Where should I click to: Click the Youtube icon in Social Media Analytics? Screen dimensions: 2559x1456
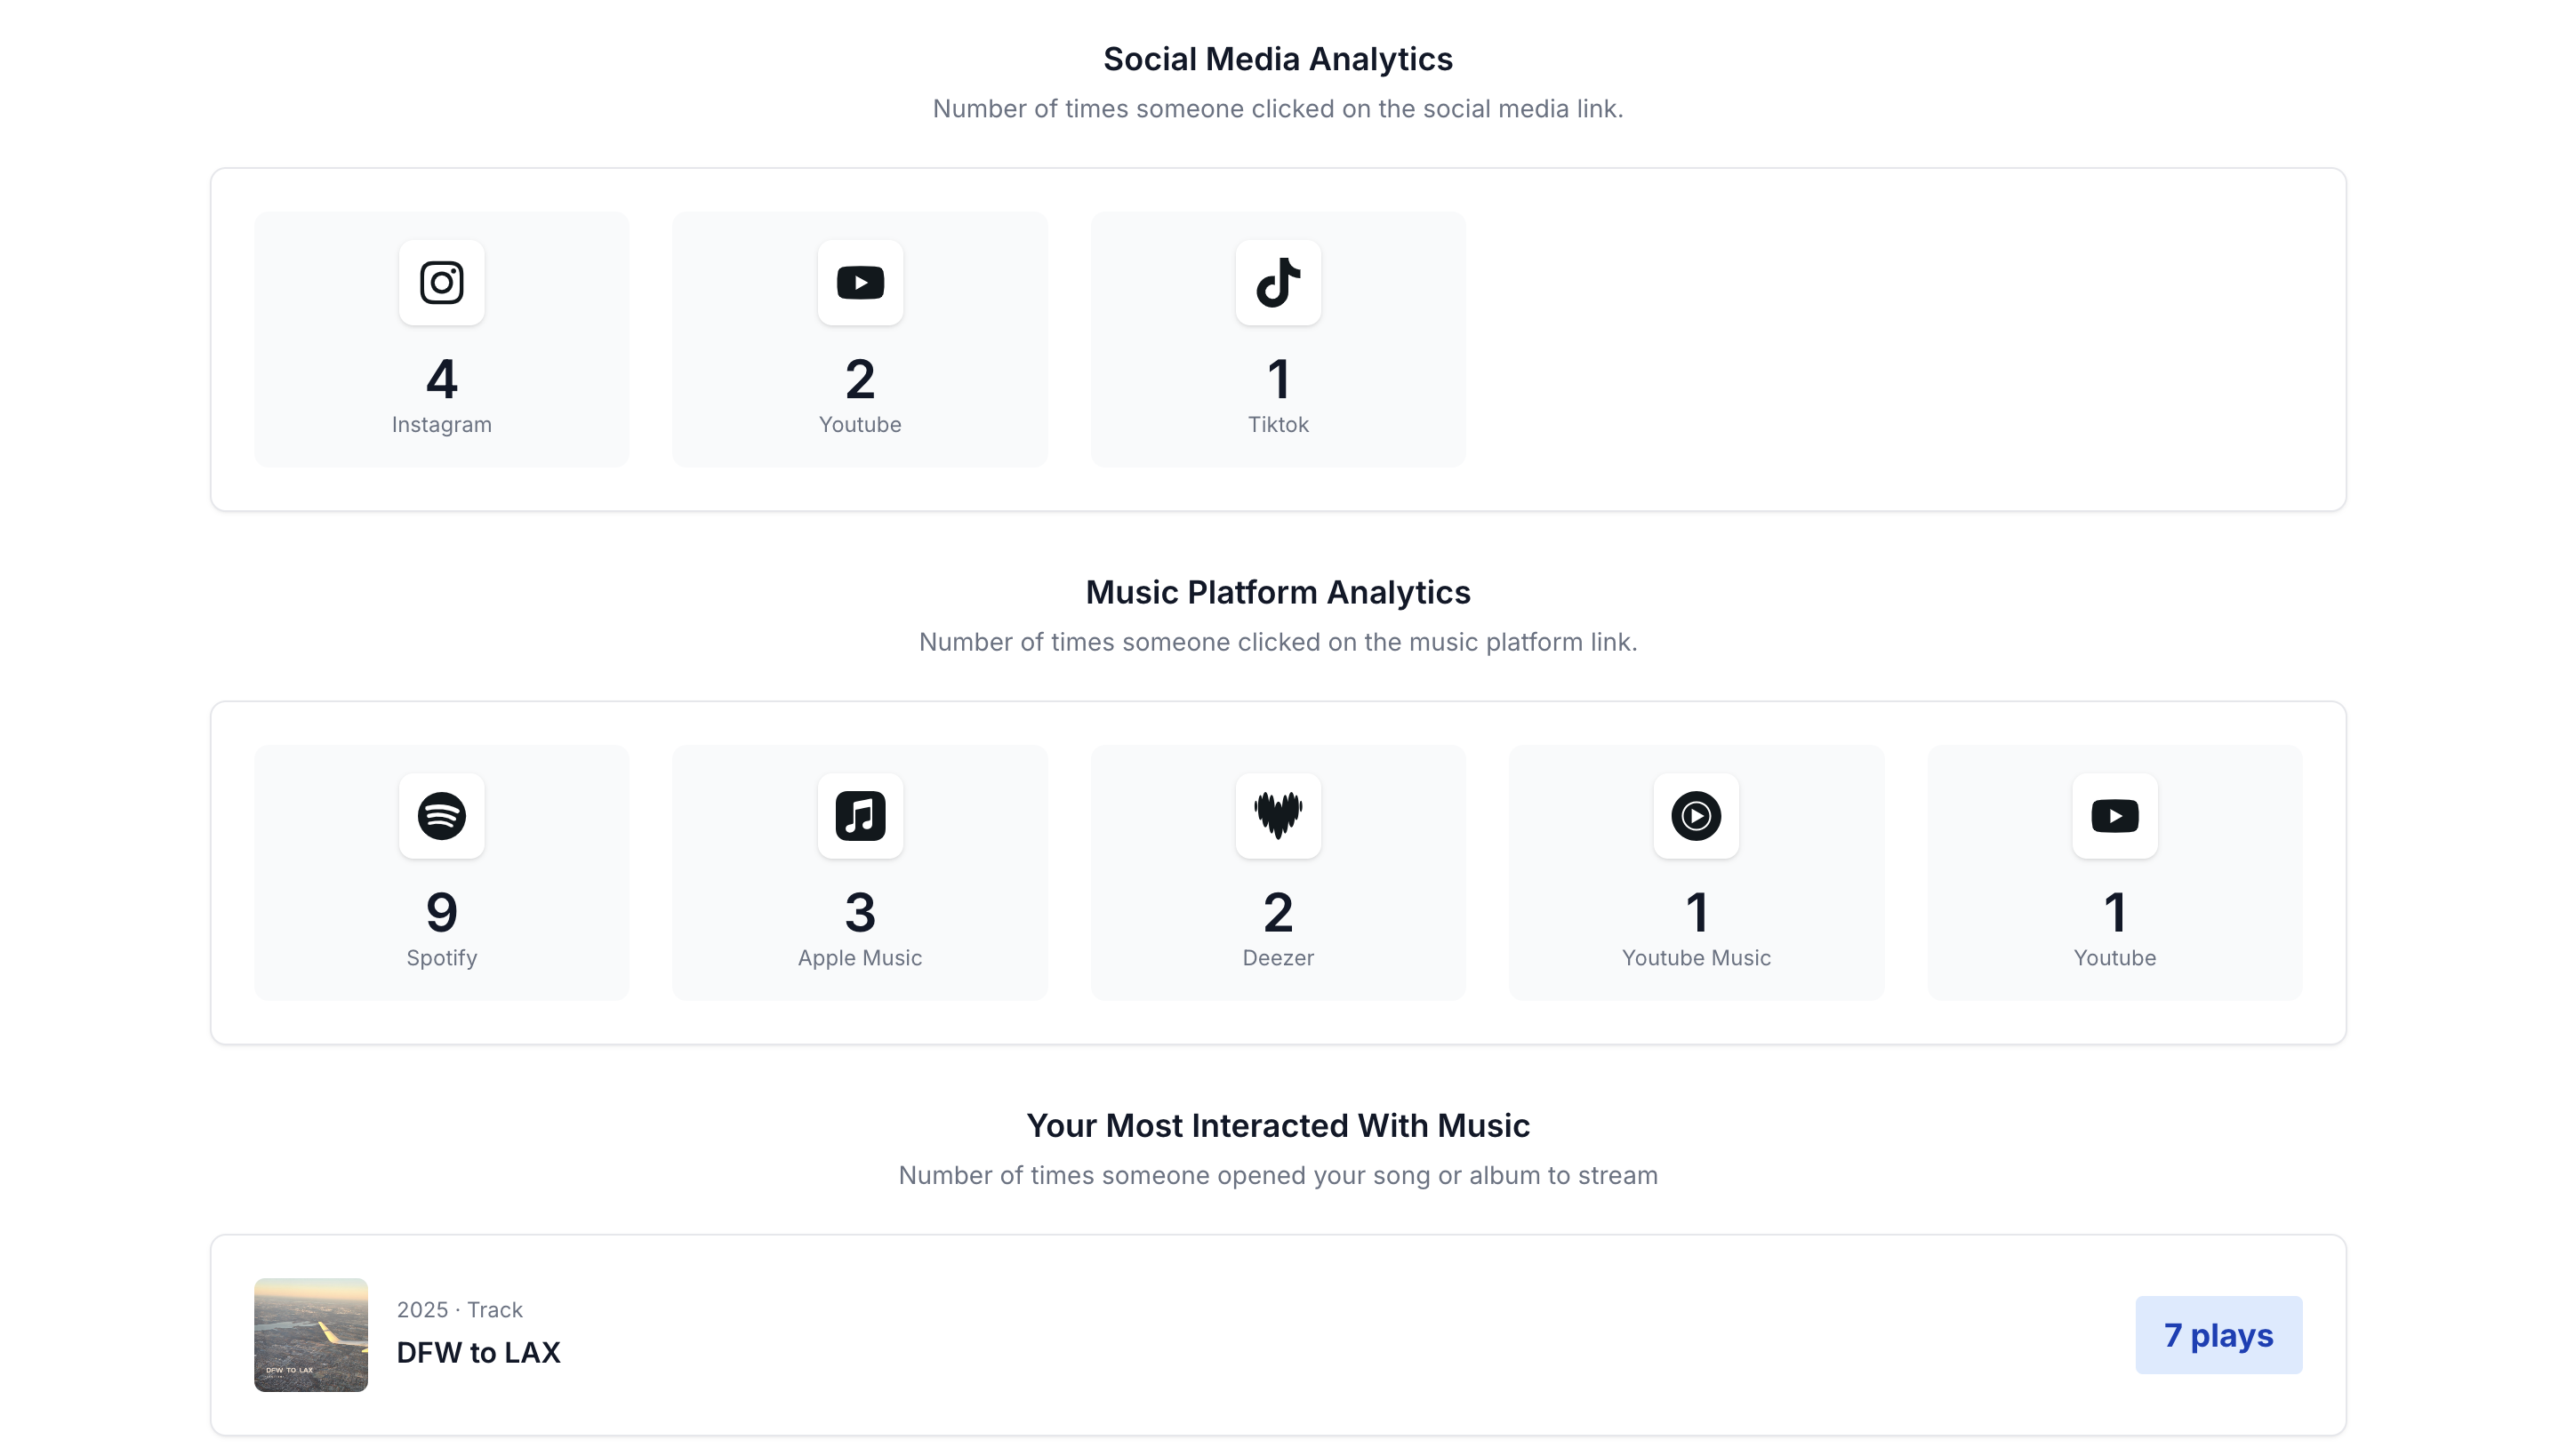click(860, 283)
